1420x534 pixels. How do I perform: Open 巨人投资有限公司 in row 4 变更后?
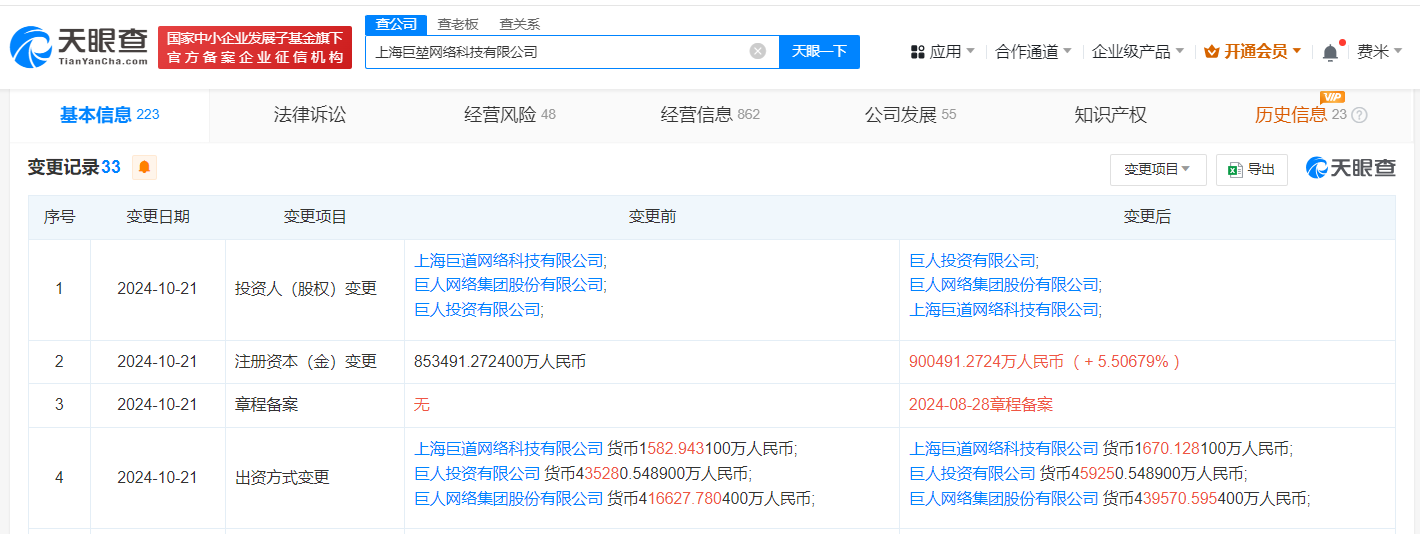click(x=972, y=473)
